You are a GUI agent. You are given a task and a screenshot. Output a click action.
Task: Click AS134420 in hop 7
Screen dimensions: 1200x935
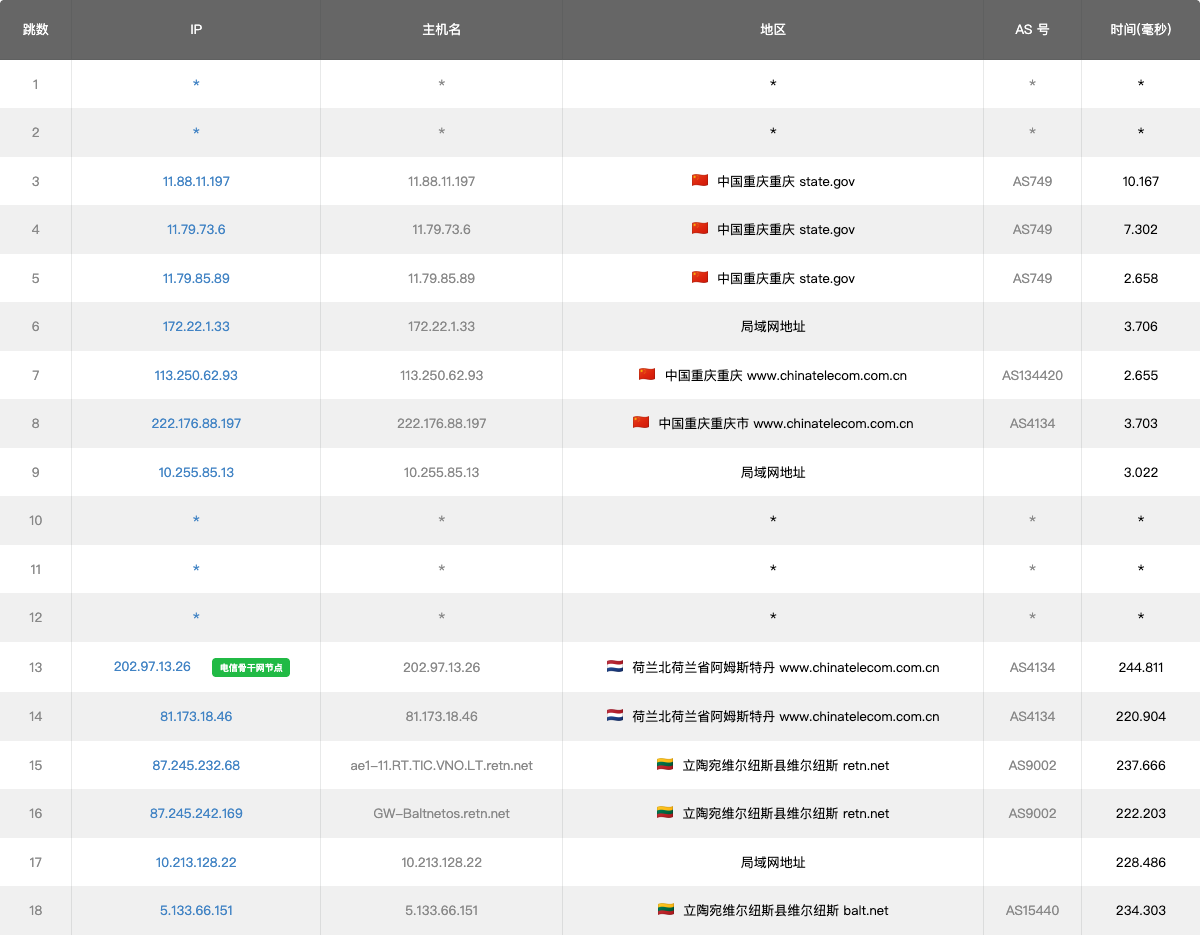[x=1032, y=376]
